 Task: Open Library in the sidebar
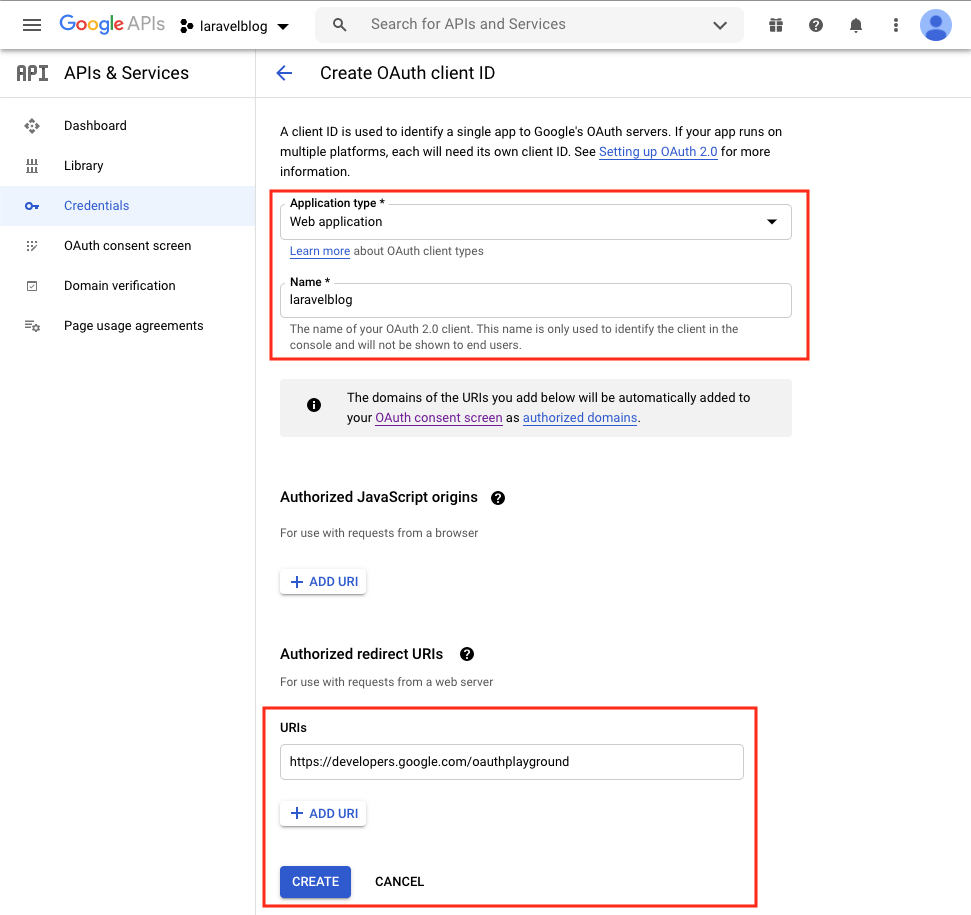pos(128,166)
